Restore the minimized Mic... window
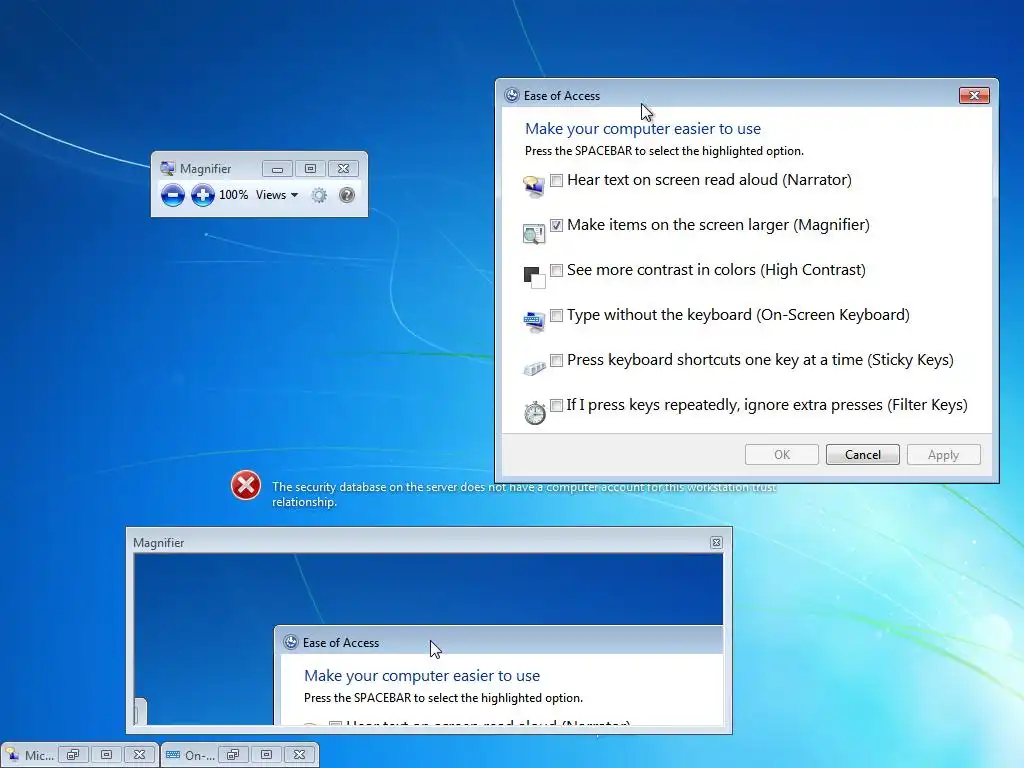Viewport: 1024px width, 768px height. coord(73,754)
